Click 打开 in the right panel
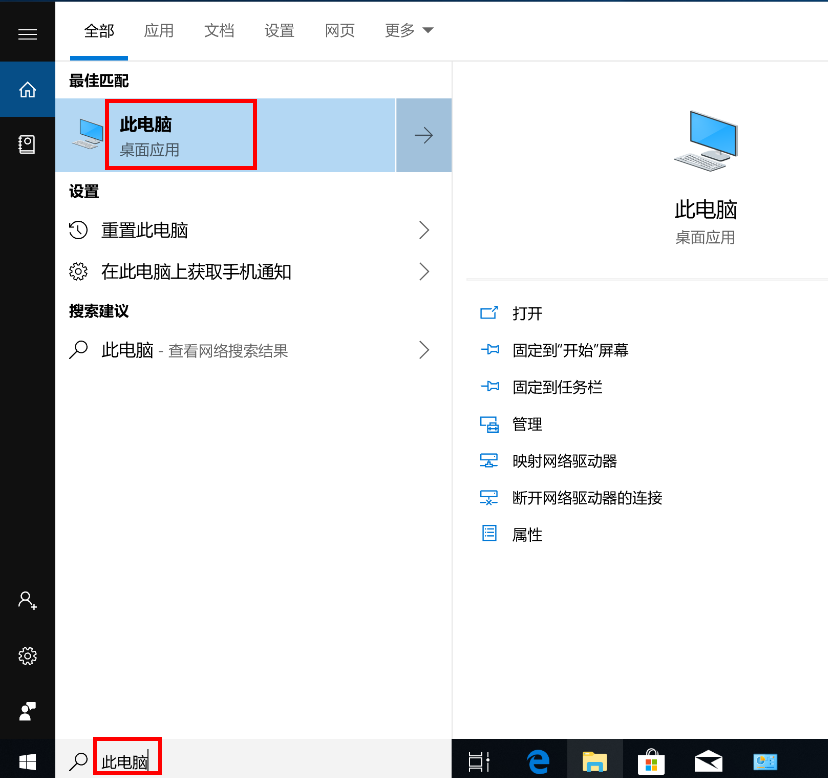 tap(527, 313)
